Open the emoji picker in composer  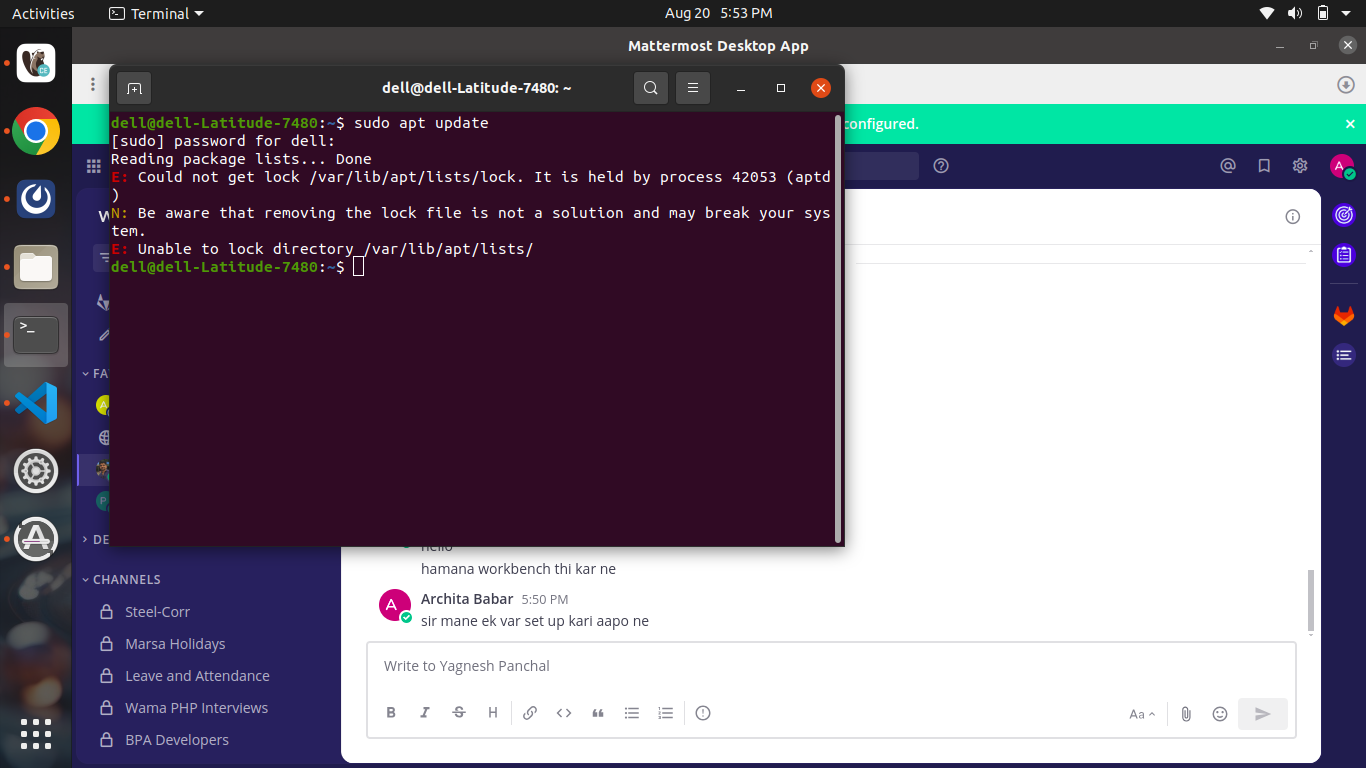point(1220,714)
